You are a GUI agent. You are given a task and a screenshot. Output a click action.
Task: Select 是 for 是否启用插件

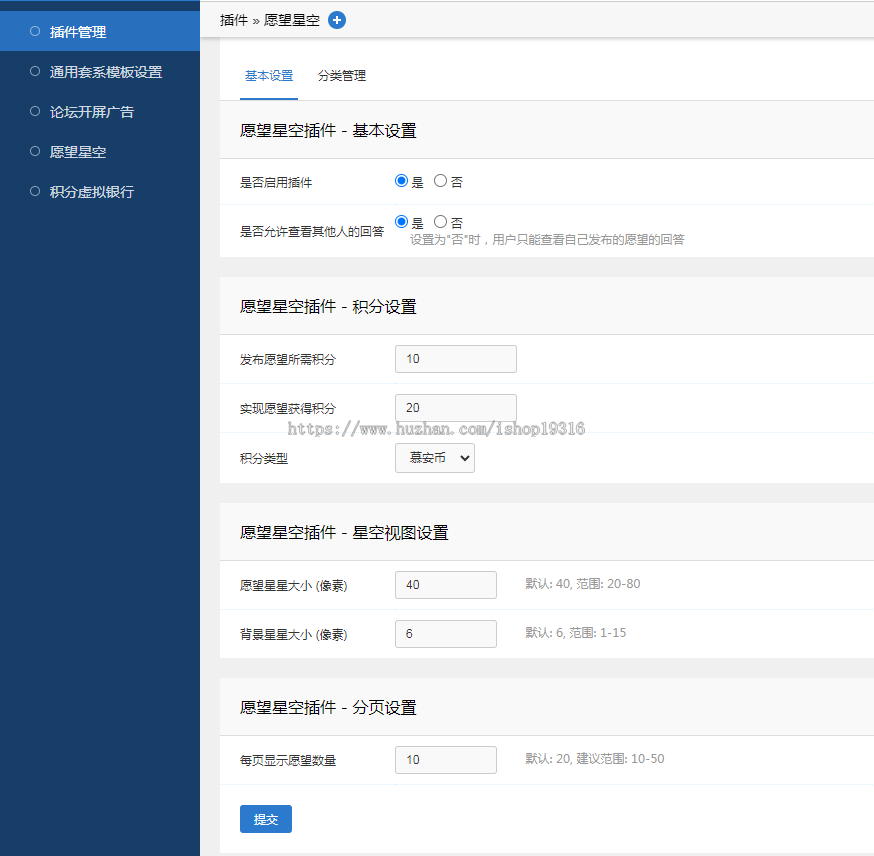(401, 181)
